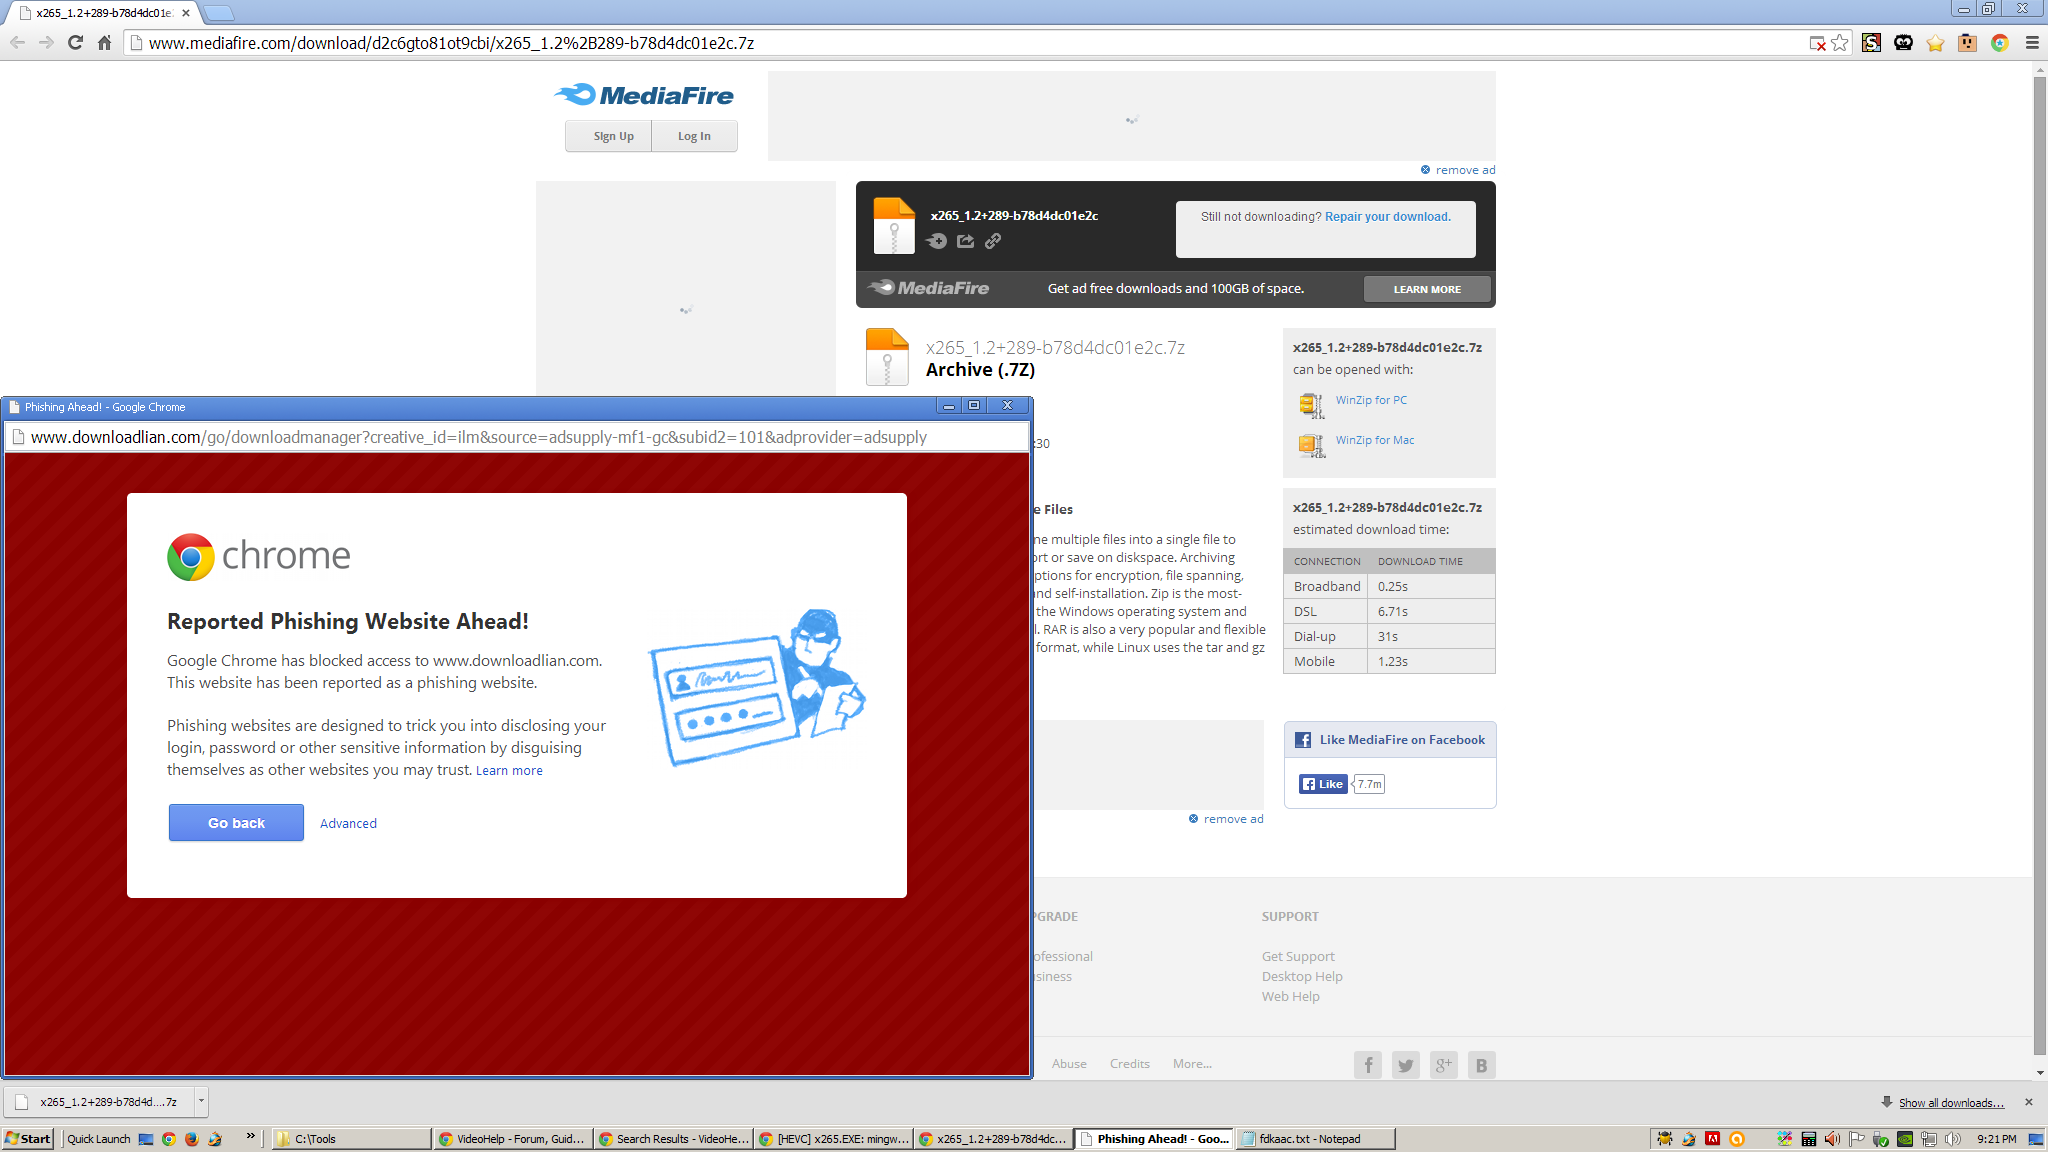Screen dimensions: 2048x1152
Task: Click Credits footer link
Action: [1129, 1064]
